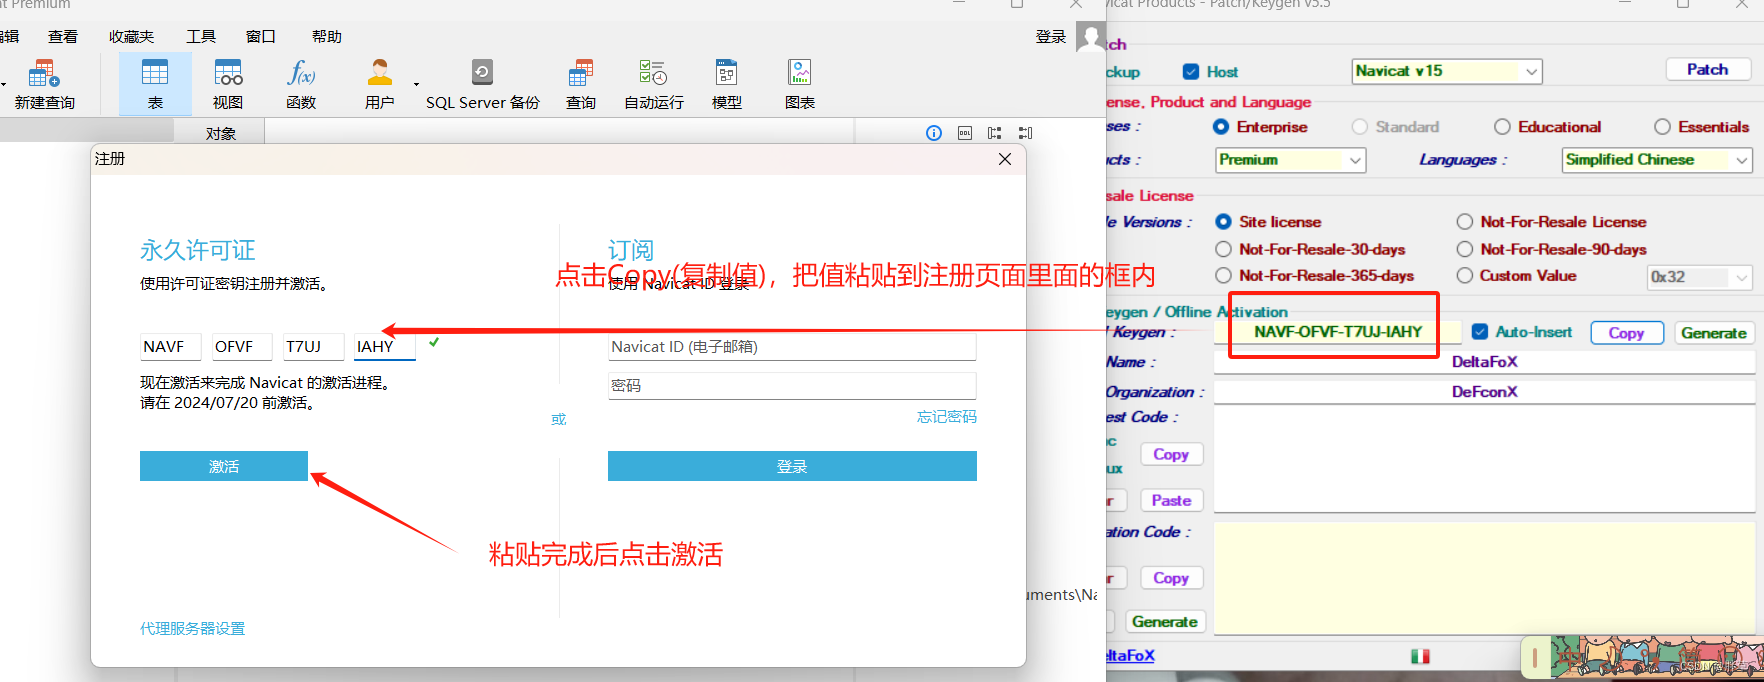Open the 图表 charts toolbar icon
Image resolution: width=1764 pixels, height=682 pixels.
[800, 84]
